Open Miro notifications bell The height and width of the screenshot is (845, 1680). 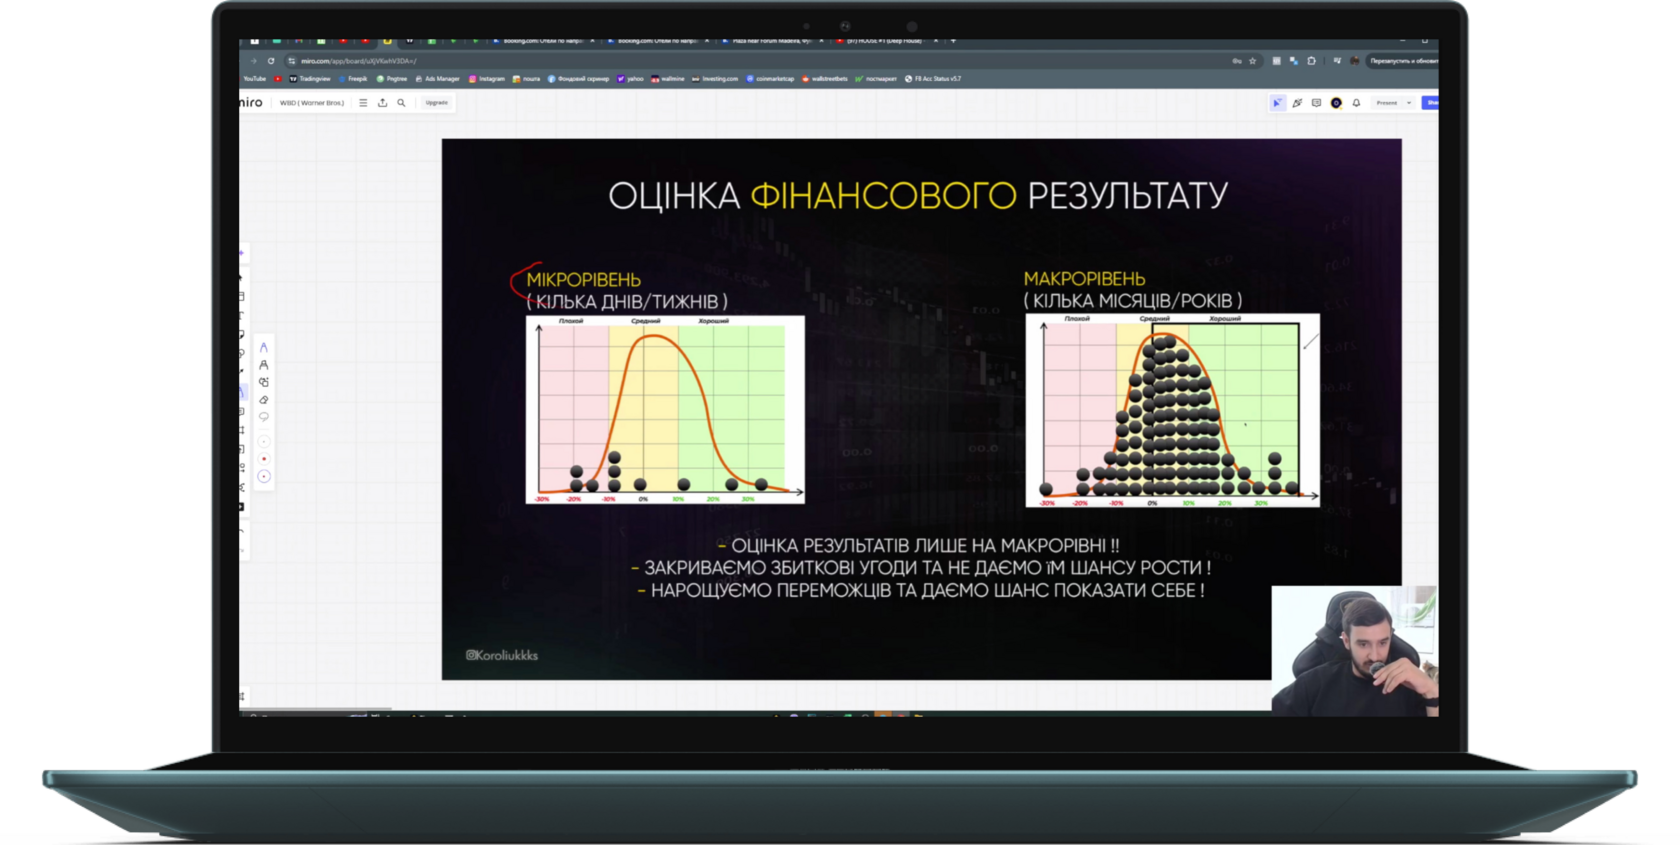point(1356,103)
